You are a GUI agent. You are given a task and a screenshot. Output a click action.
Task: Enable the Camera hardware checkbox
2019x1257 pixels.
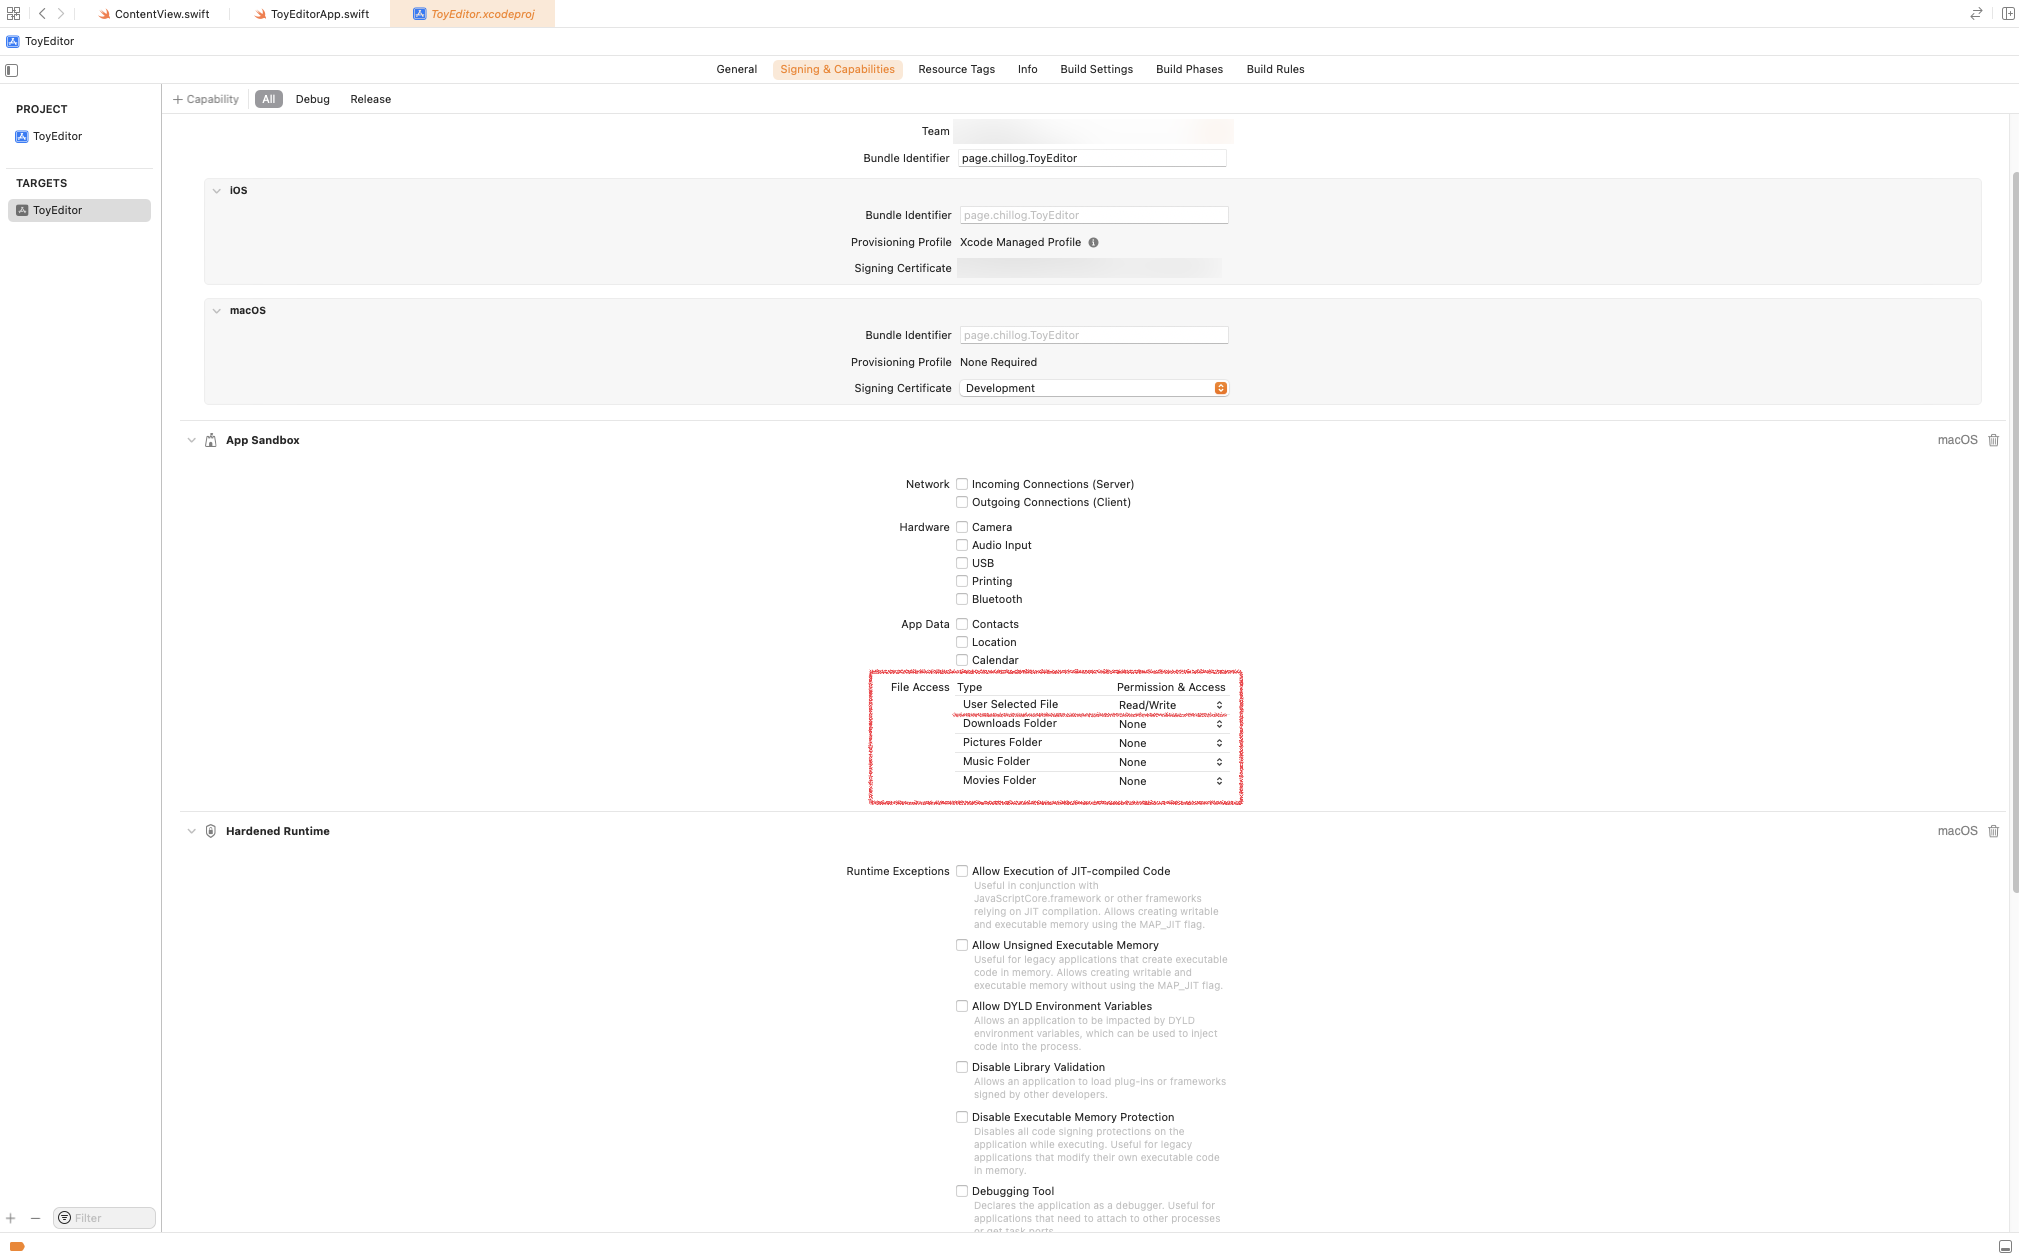point(962,527)
